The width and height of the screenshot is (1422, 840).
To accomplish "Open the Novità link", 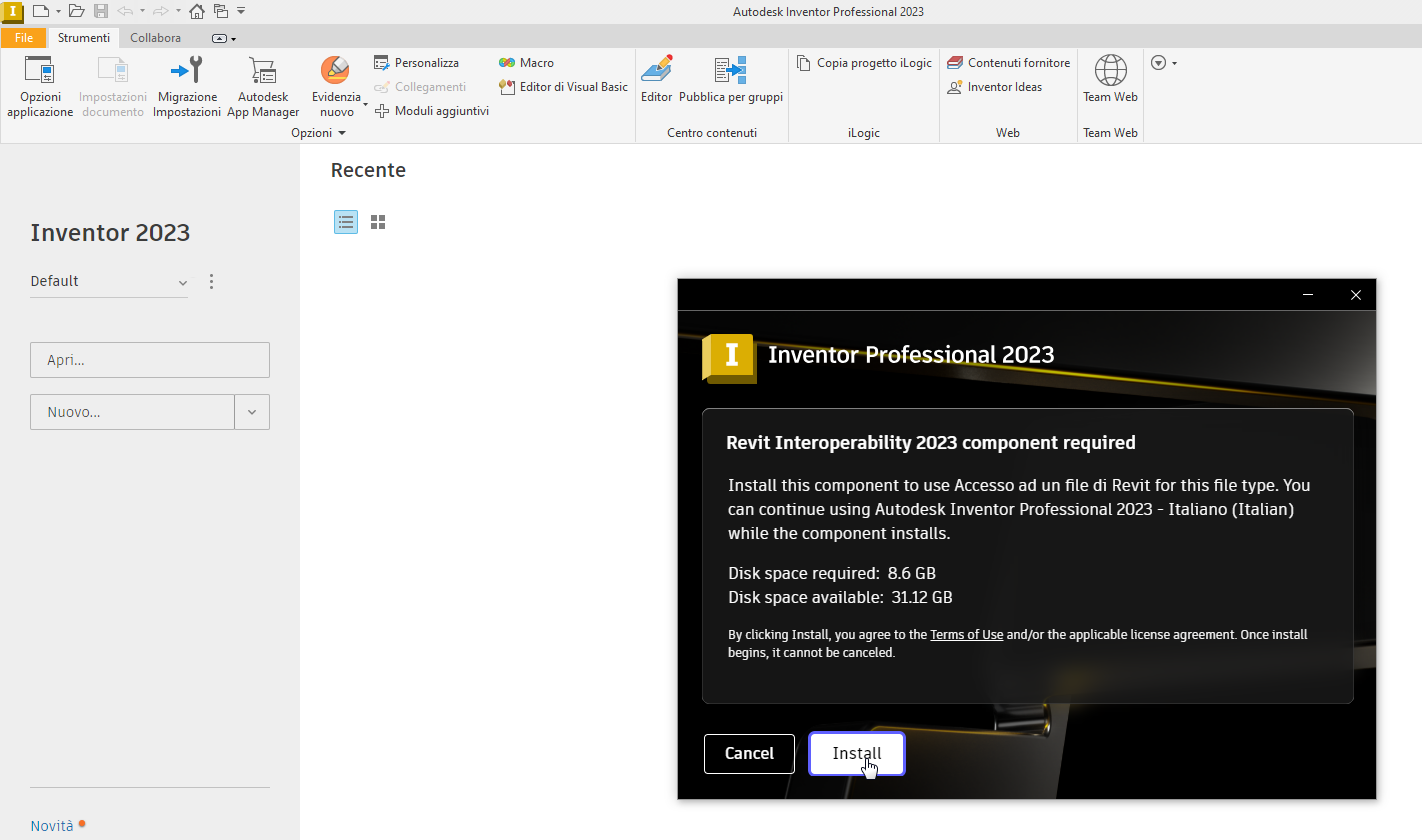I will point(52,826).
